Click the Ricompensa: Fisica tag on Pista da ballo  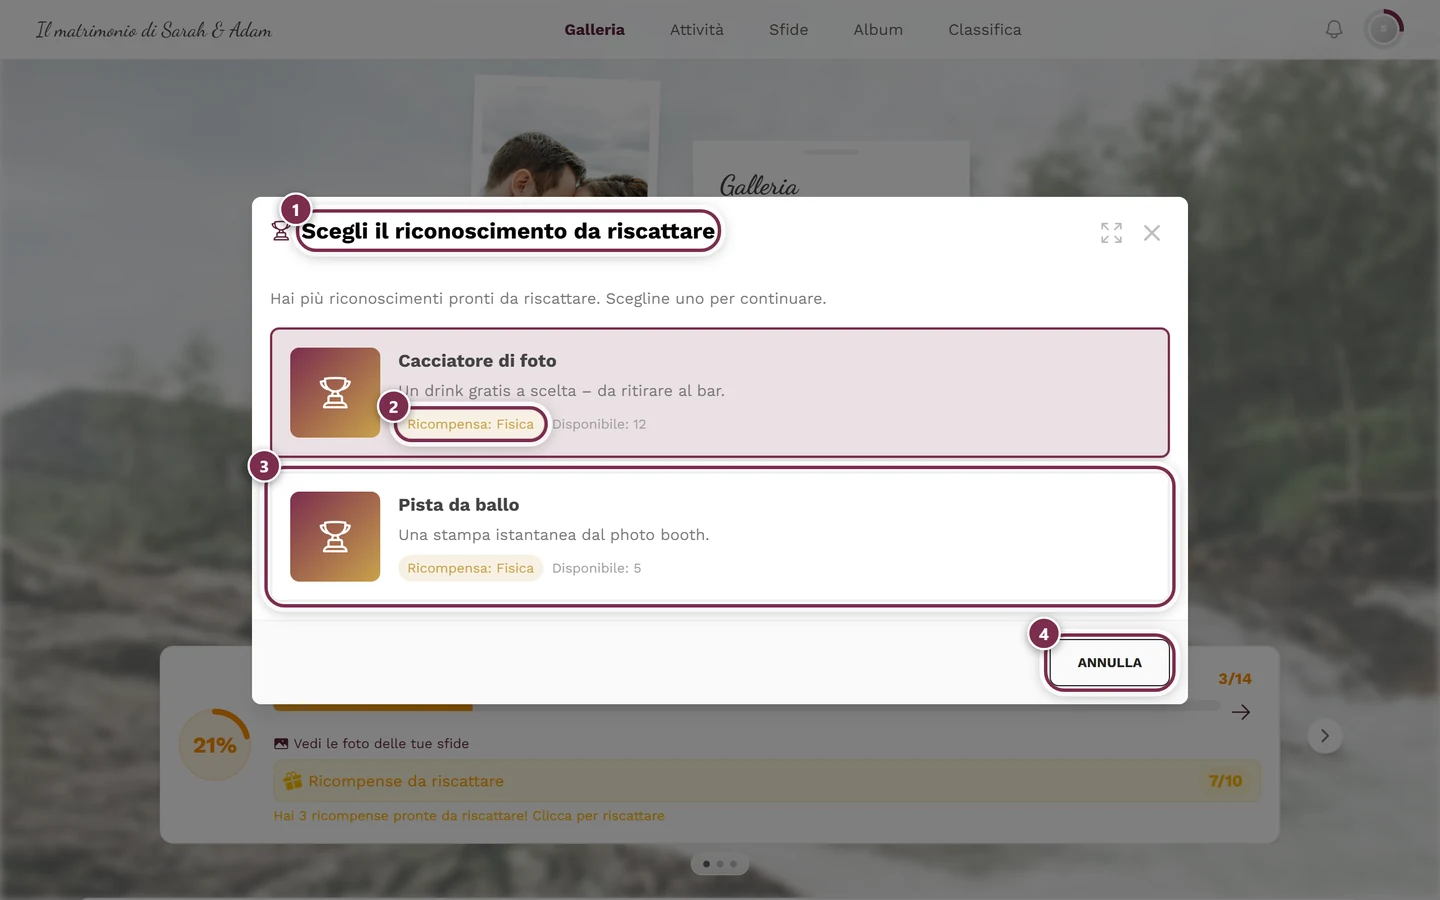coord(470,568)
